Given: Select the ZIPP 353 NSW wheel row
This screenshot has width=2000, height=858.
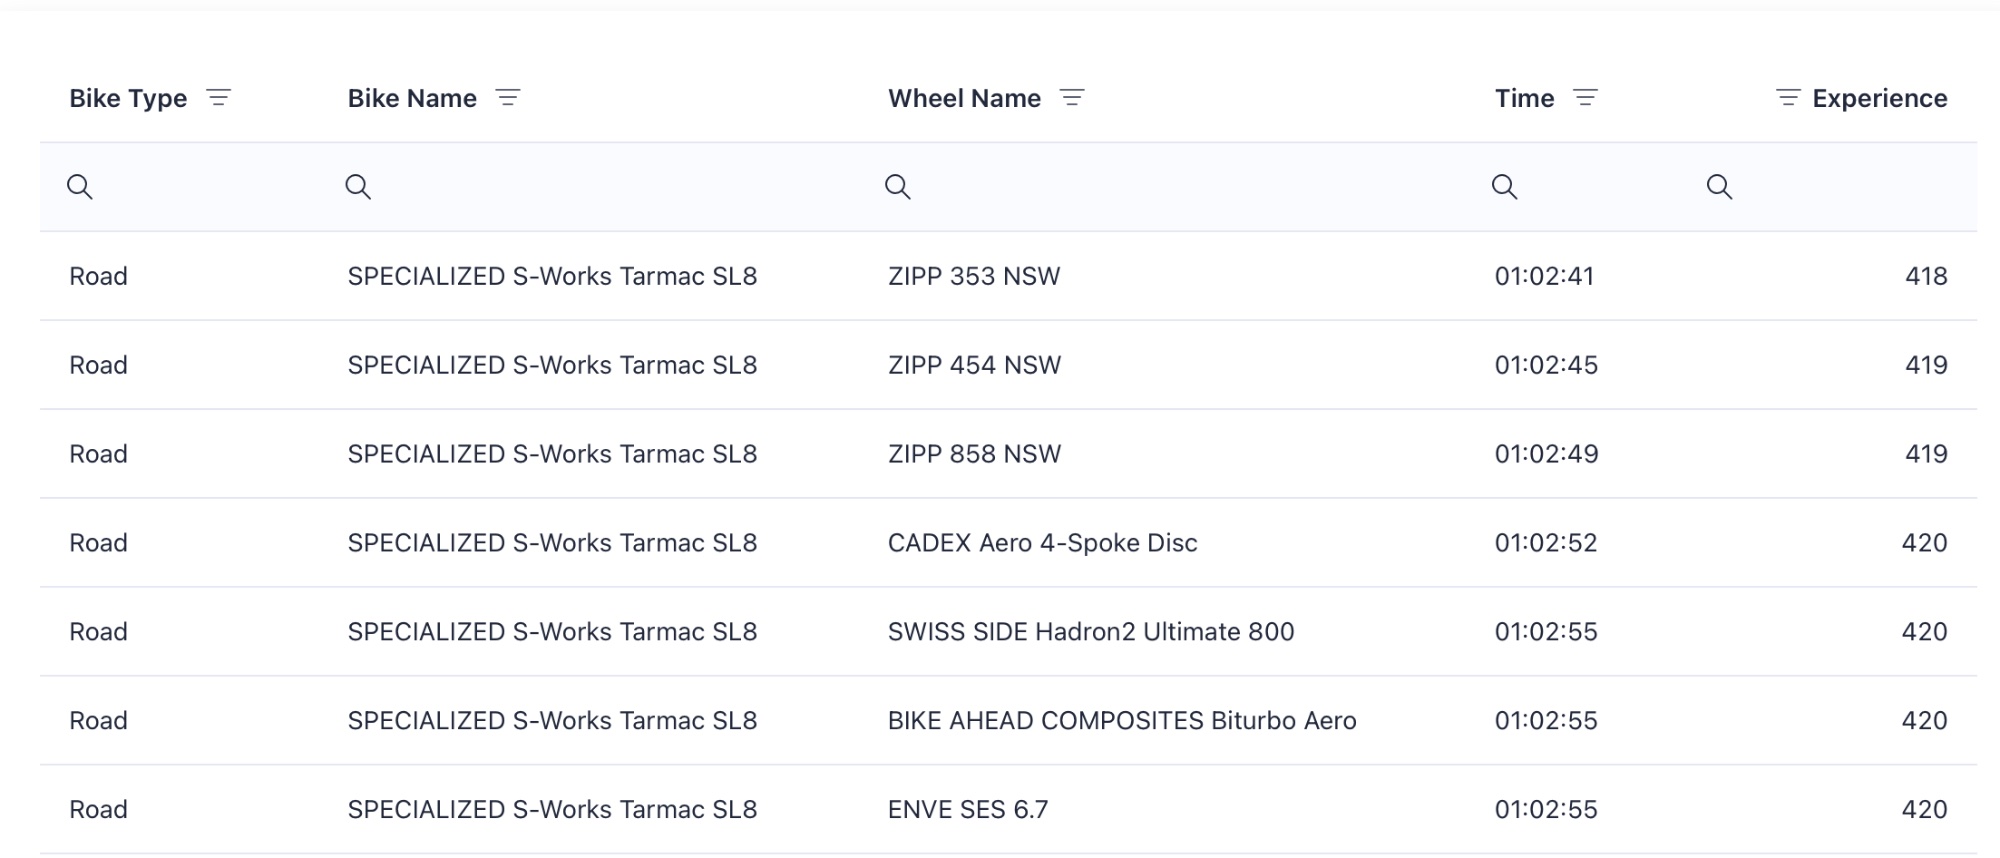Looking at the screenshot, I should (x=973, y=276).
